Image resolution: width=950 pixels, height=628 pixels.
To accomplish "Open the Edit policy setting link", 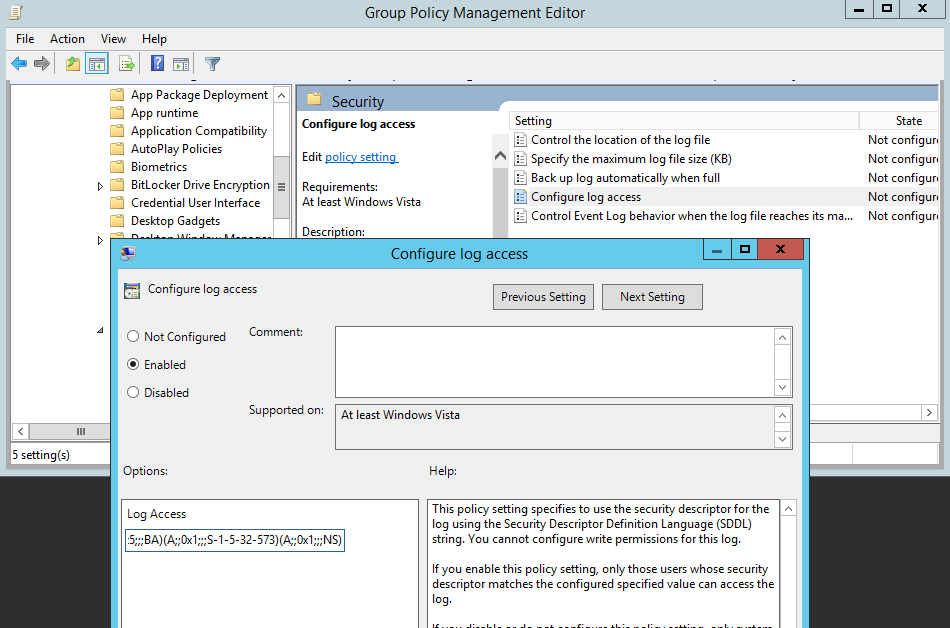I will (362, 157).
